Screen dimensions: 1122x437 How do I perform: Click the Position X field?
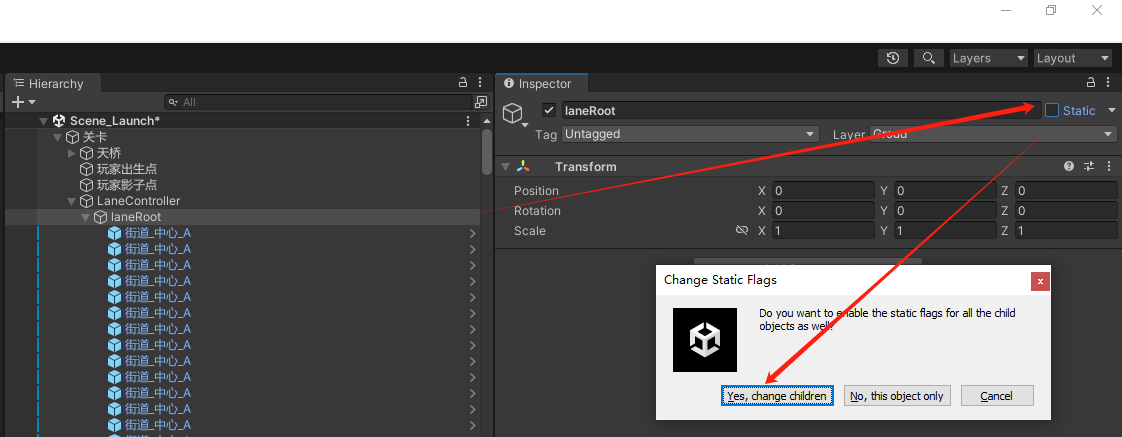pos(822,190)
